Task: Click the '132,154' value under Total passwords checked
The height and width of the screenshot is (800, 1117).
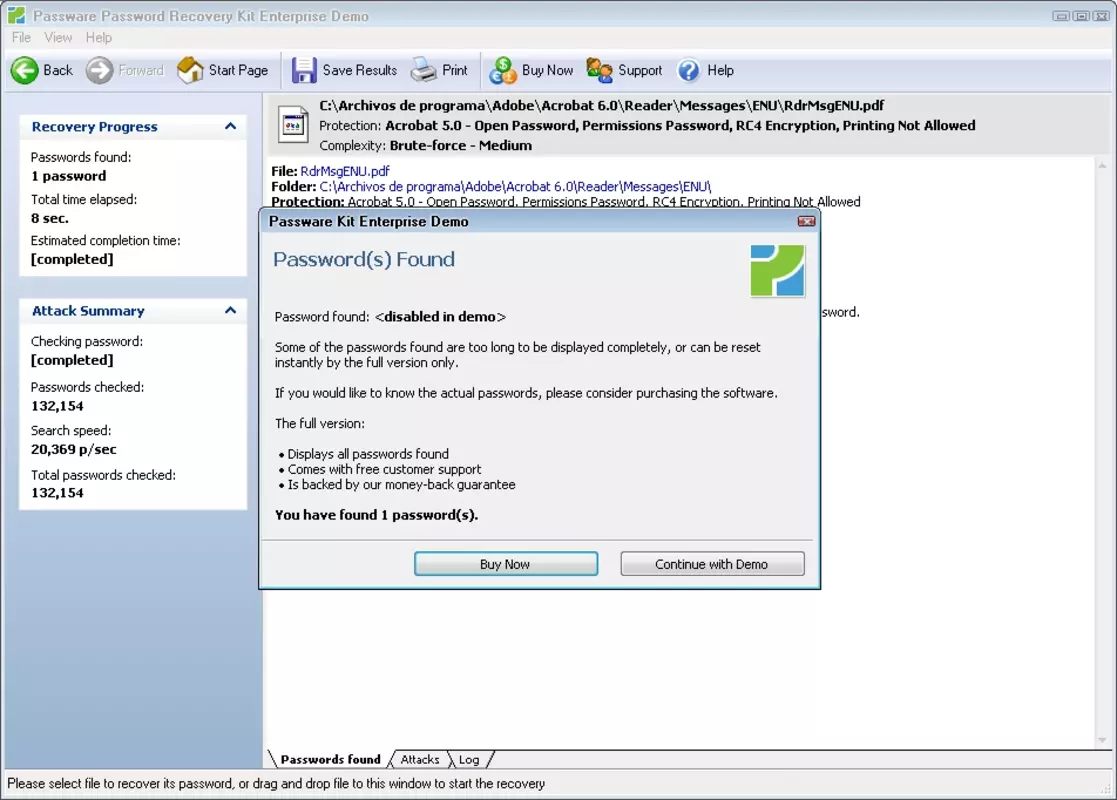Action: 57,493
